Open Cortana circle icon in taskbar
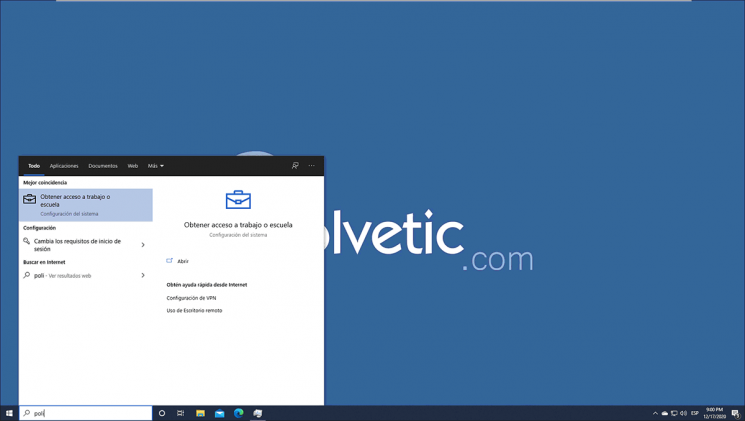The width and height of the screenshot is (745, 421). (162, 413)
